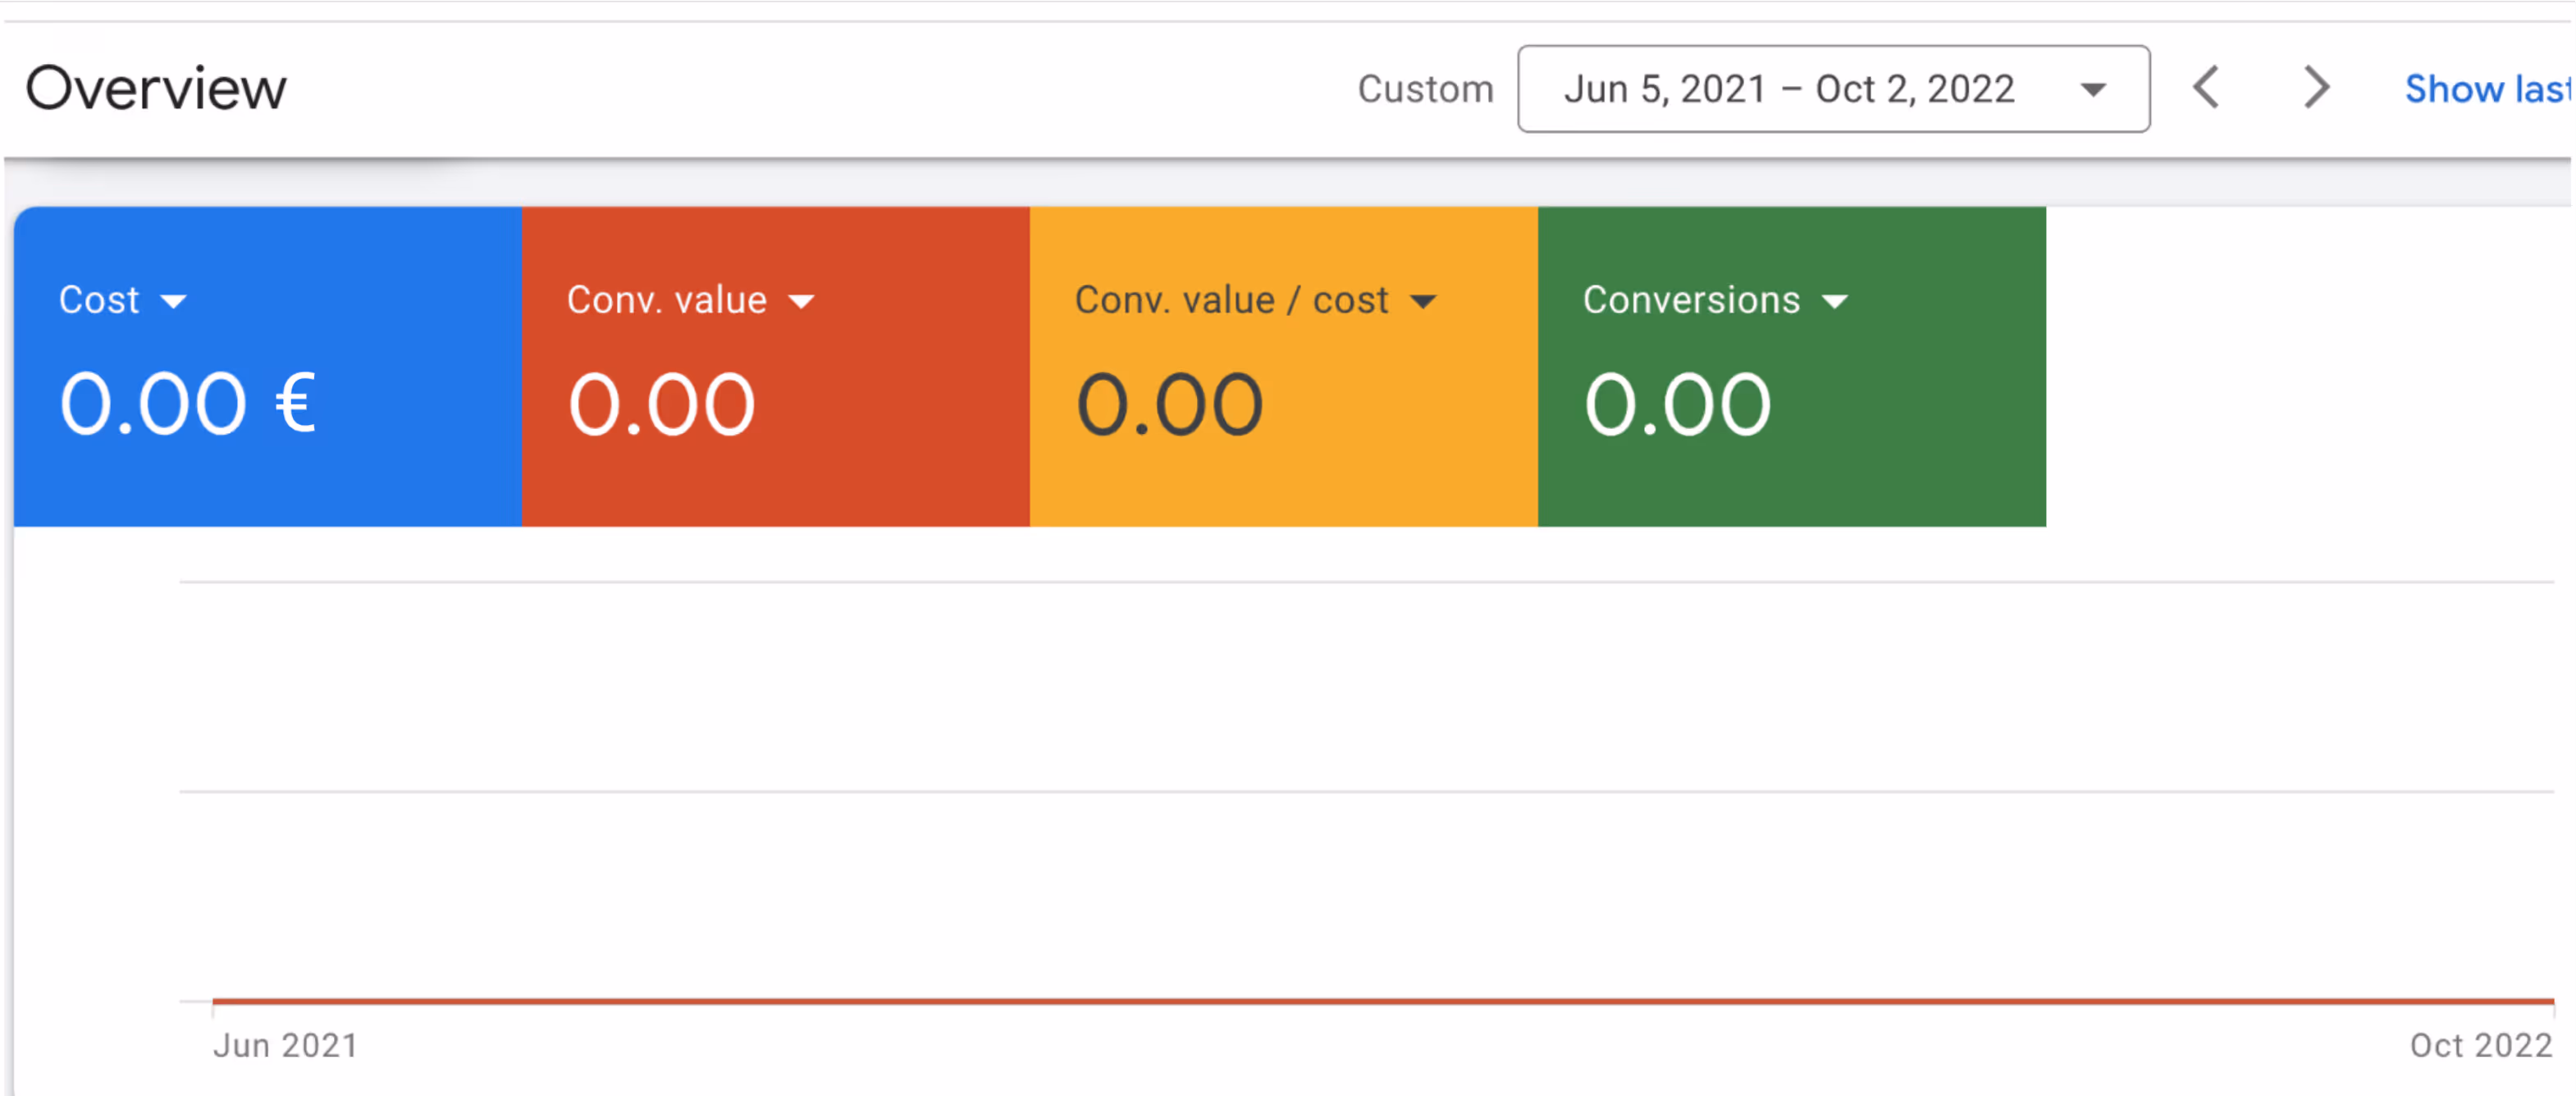Click the Oct 2022 axis label
The image size is (2576, 1096).
click(2480, 1045)
